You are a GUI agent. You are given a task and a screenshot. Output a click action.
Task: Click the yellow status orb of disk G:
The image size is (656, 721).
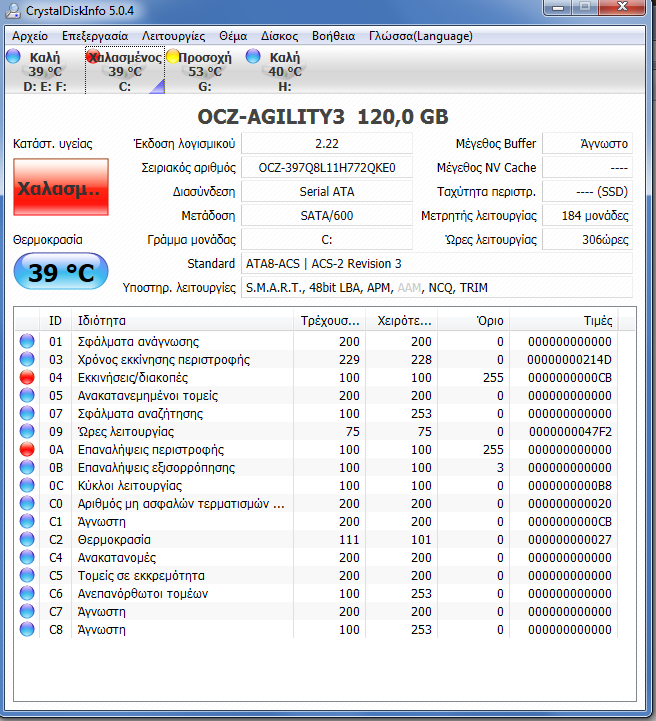click(x=173, y=56)
